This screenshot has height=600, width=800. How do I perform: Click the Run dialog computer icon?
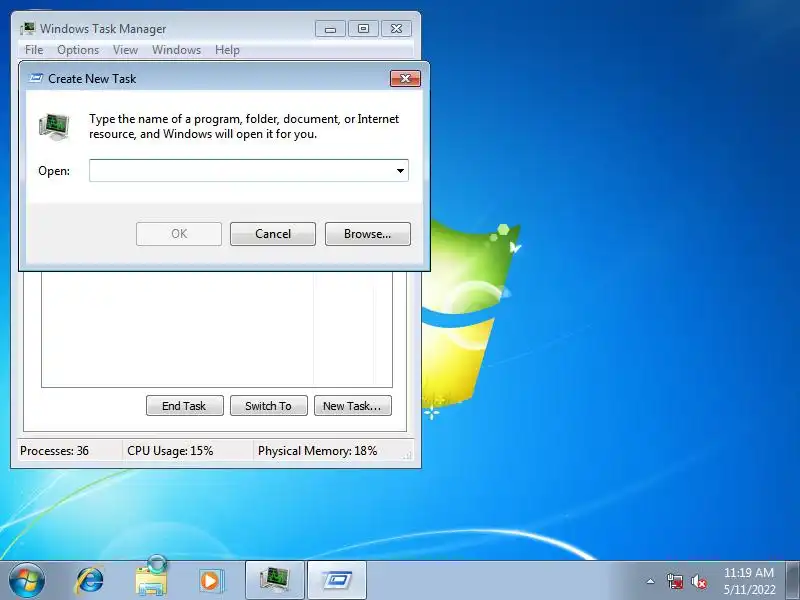[x=54, y=127]
